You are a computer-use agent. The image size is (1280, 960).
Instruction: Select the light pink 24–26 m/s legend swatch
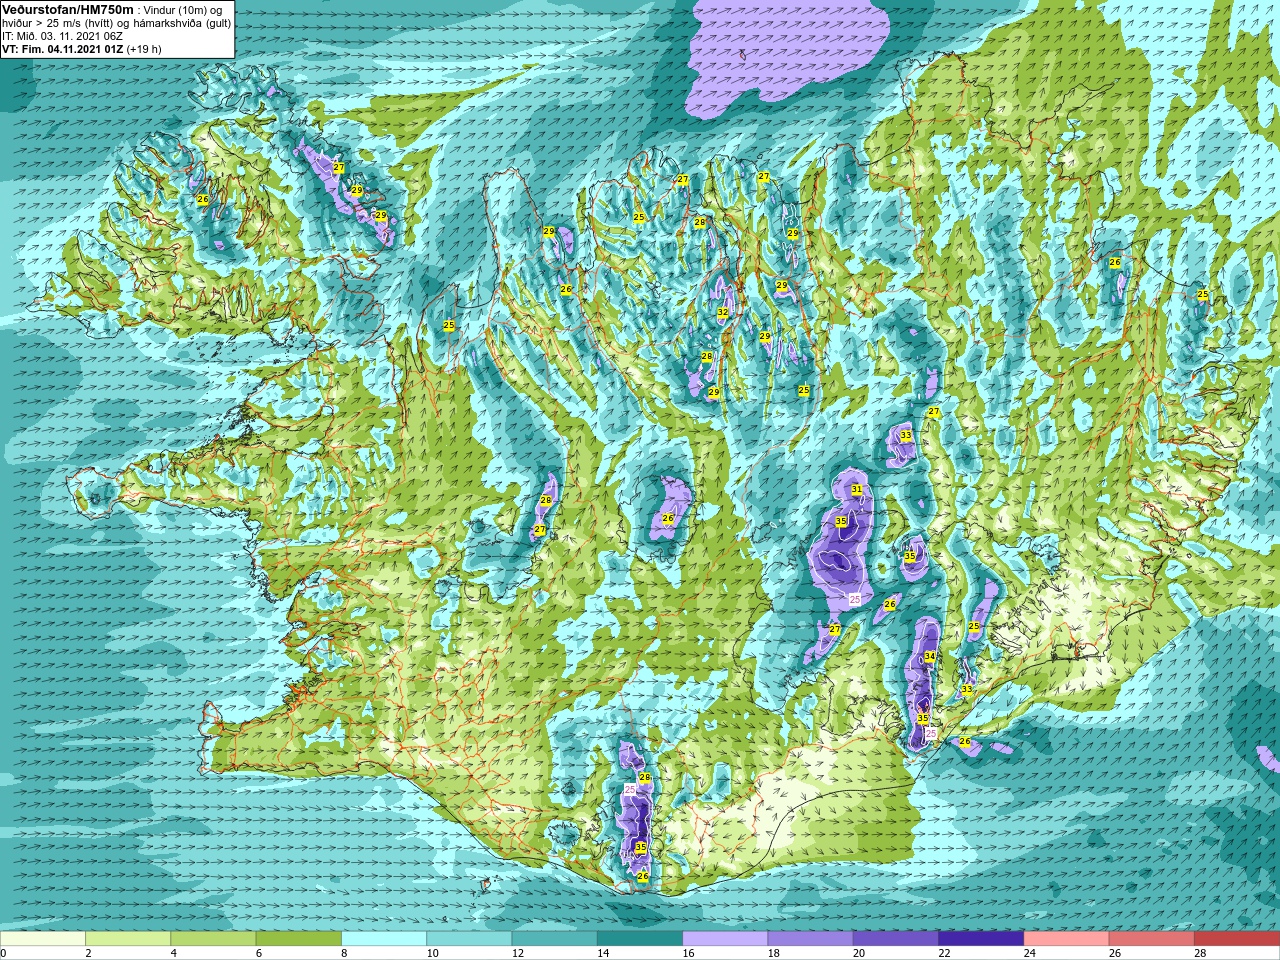pos(1067,938)
